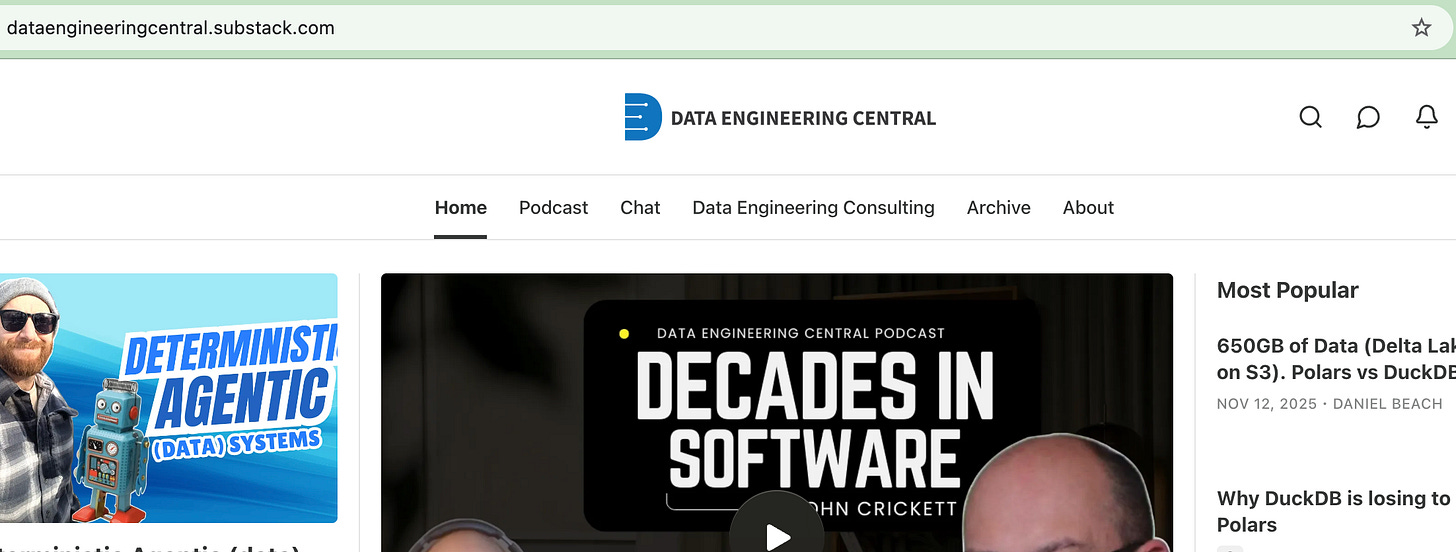This screenshot has height=552, width=1456.
Task: Open the Deterministic Agentic Data Systems thumbnail
Action: tap(169, 398)
